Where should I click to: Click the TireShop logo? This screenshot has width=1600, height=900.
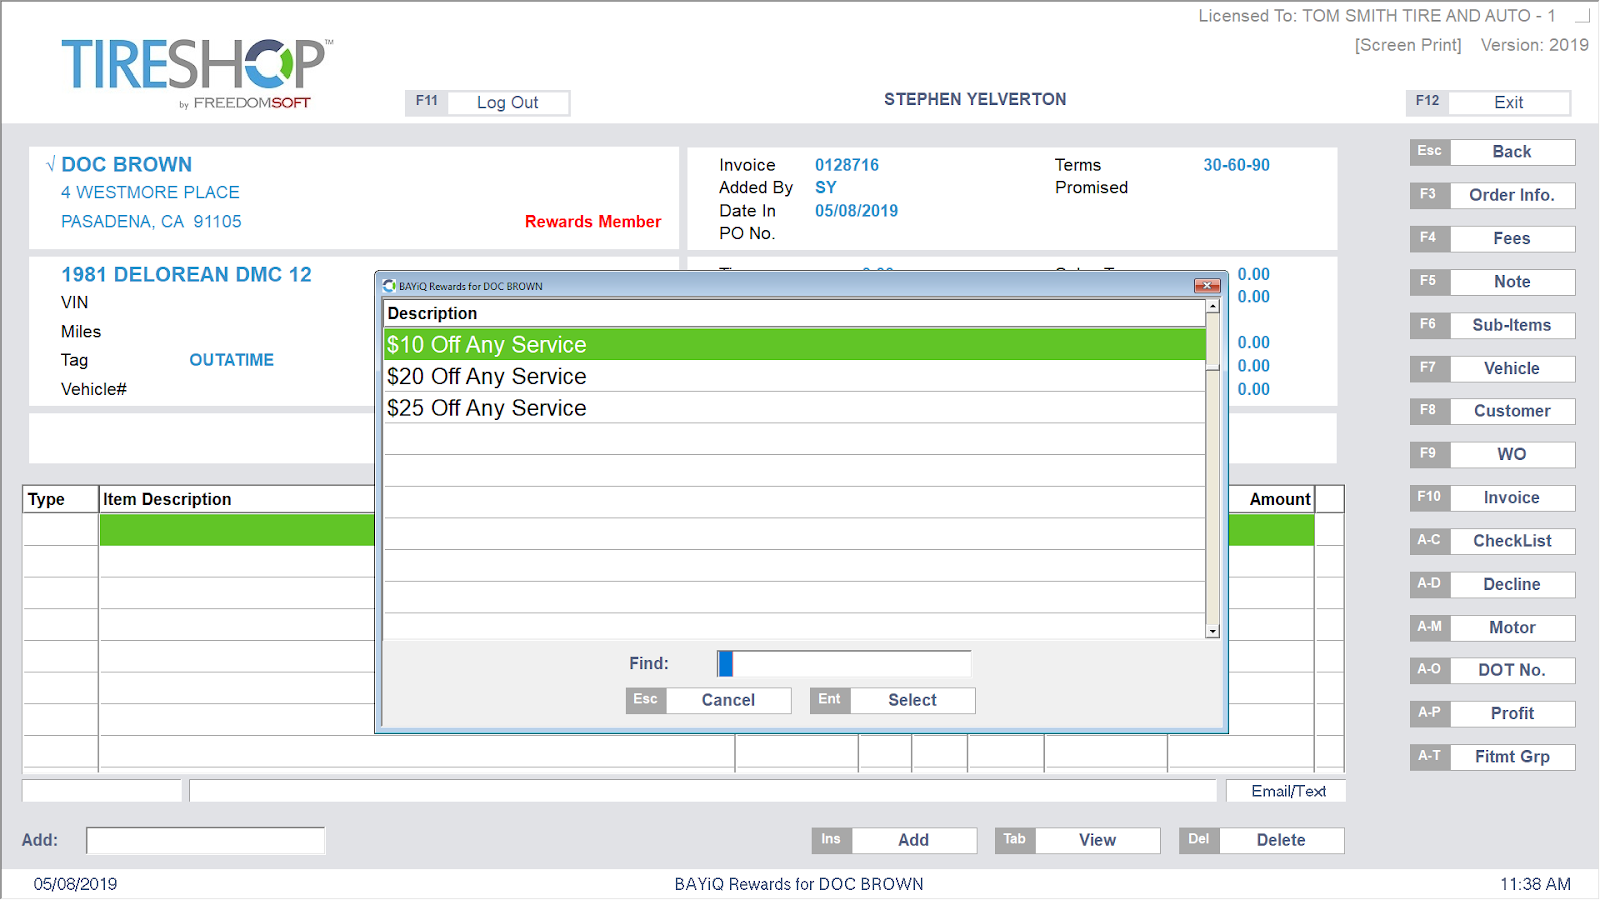[x=197, y=74]
